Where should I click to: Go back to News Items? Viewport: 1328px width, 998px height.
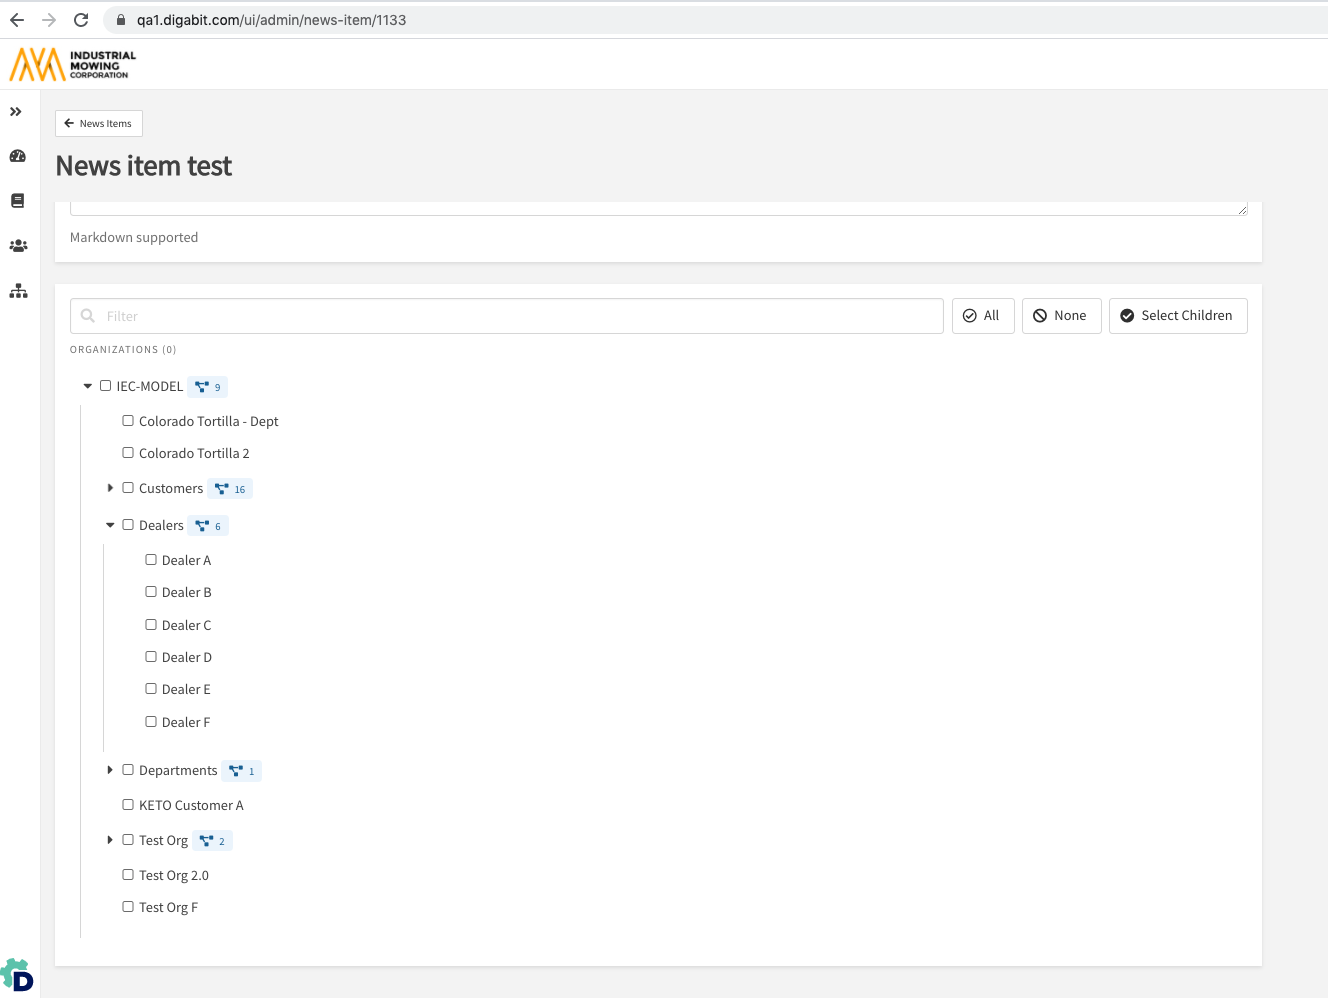pos(99,124)
